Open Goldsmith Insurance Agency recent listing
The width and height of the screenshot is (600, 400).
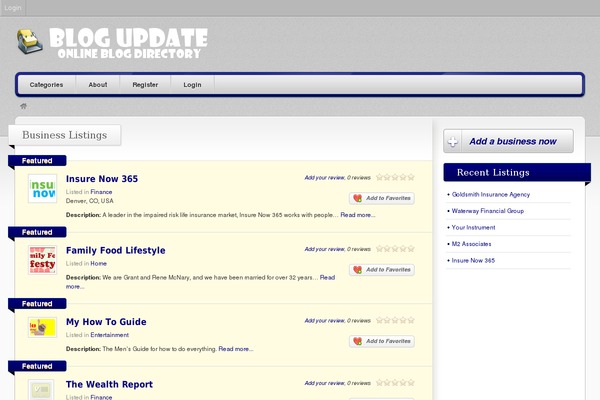point(491,194)
